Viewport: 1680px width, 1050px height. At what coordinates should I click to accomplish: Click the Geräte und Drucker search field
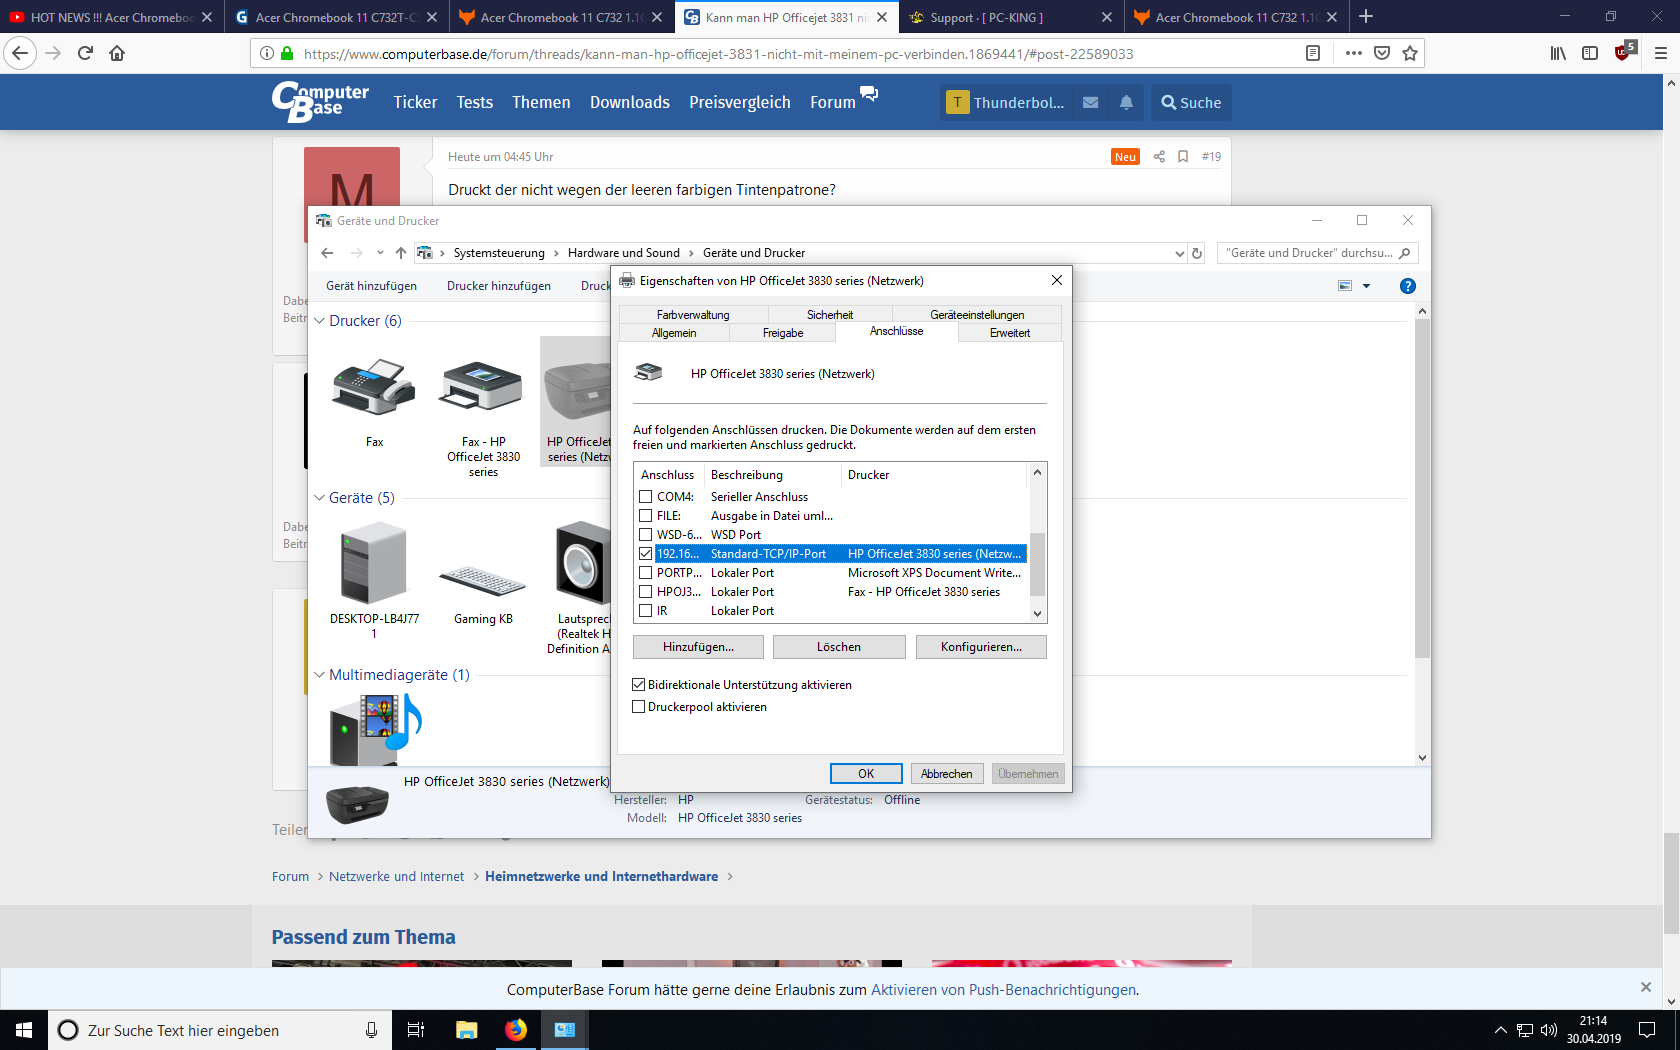[1317, 253]
